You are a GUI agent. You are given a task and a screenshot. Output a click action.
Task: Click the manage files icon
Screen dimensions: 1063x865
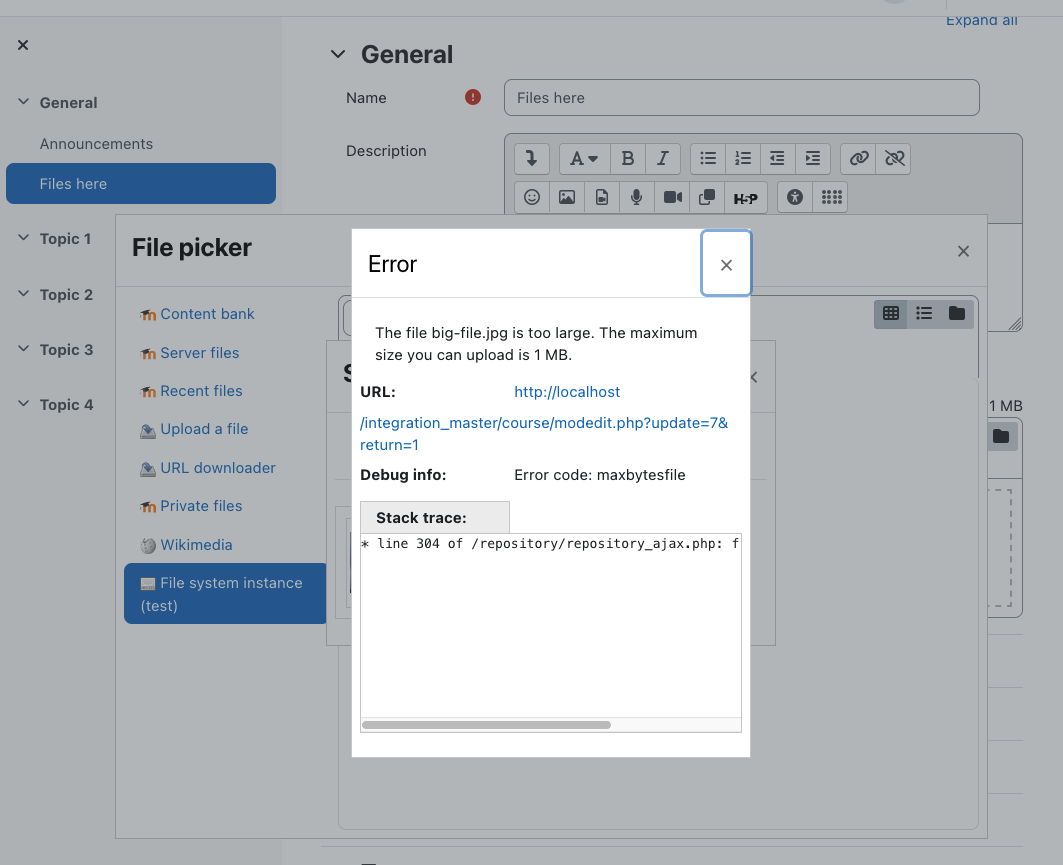707,197
